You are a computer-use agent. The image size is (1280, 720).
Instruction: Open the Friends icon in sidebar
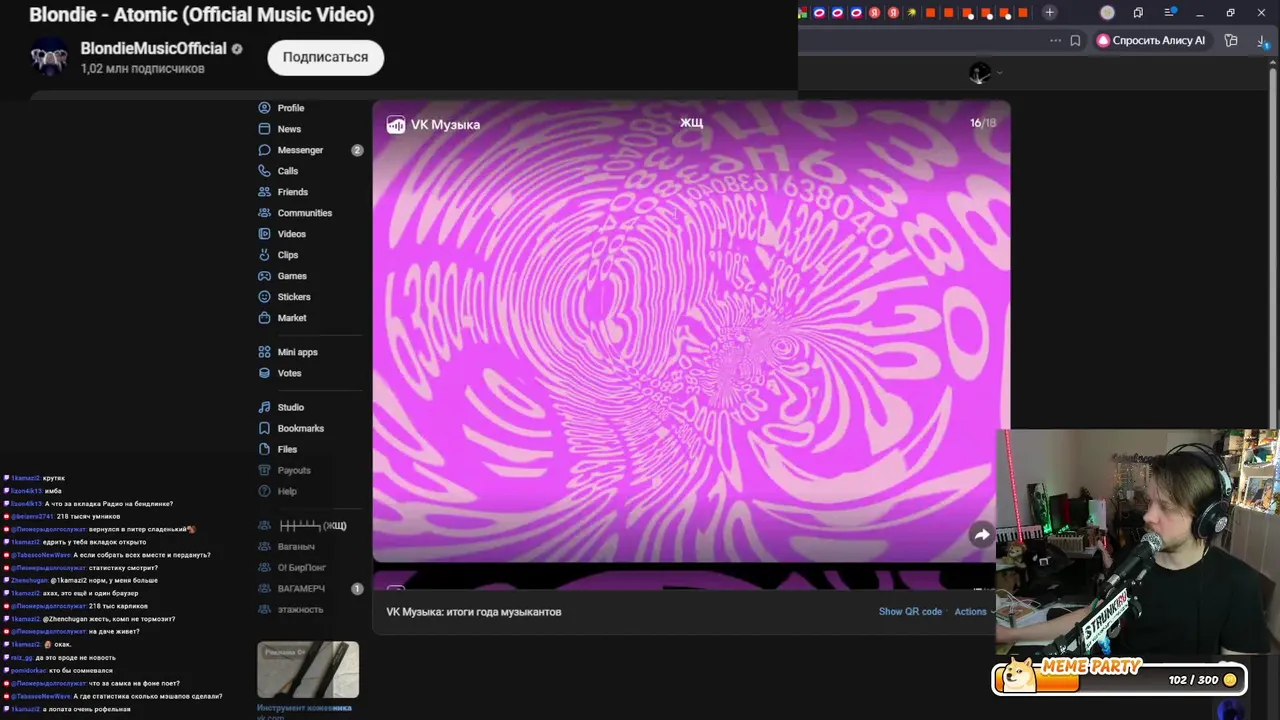click(x=264, y=192)
